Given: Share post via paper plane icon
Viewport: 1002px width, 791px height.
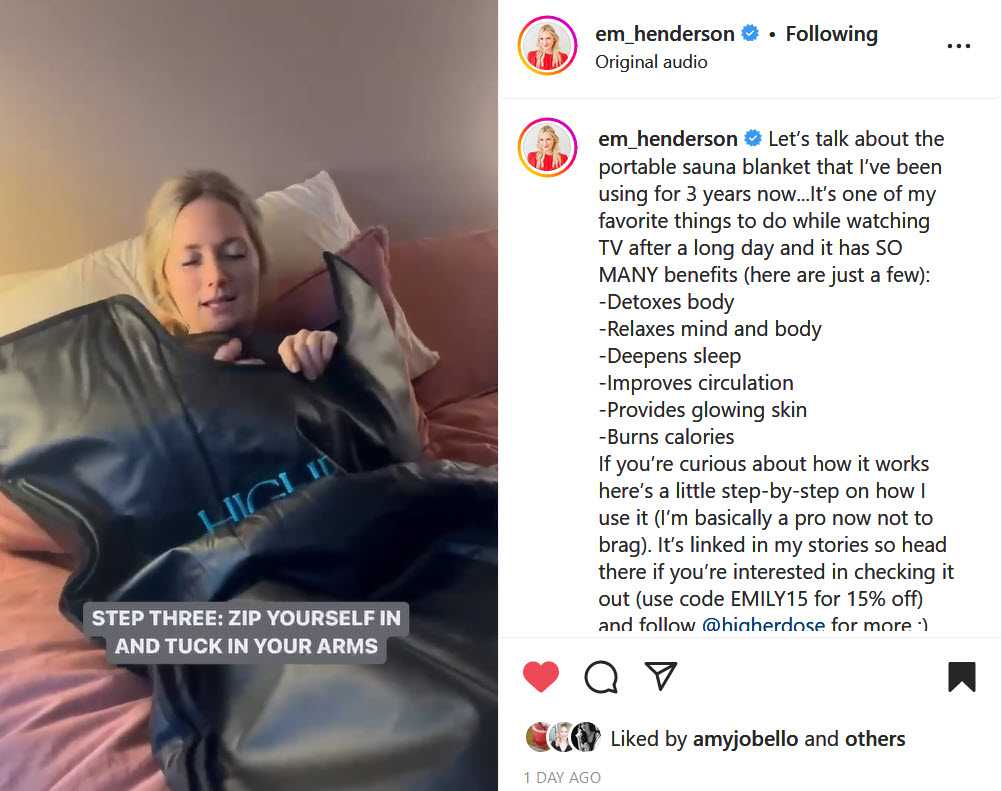Looking at the screenshot, I should pos(660,676).
